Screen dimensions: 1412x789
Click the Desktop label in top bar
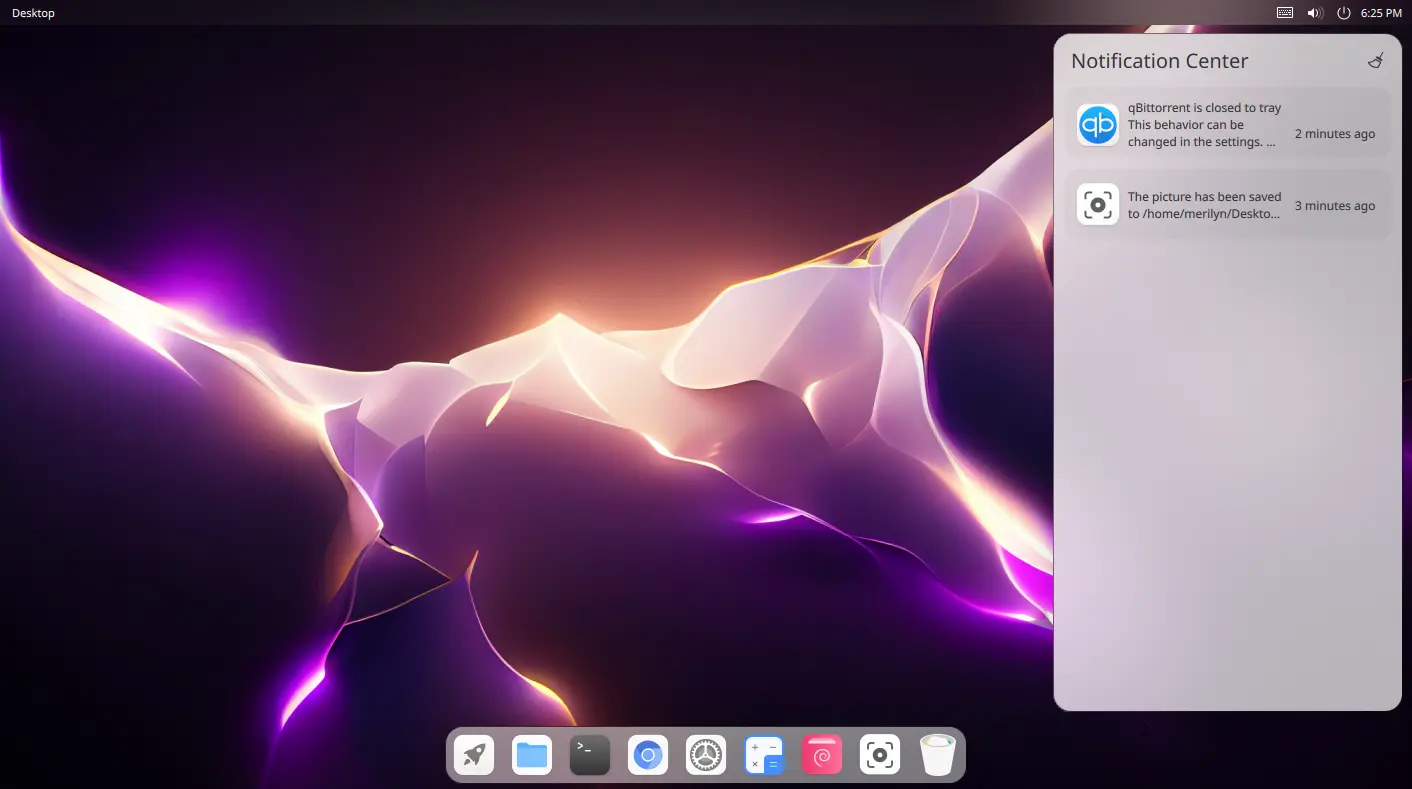(x=33, y=13)
